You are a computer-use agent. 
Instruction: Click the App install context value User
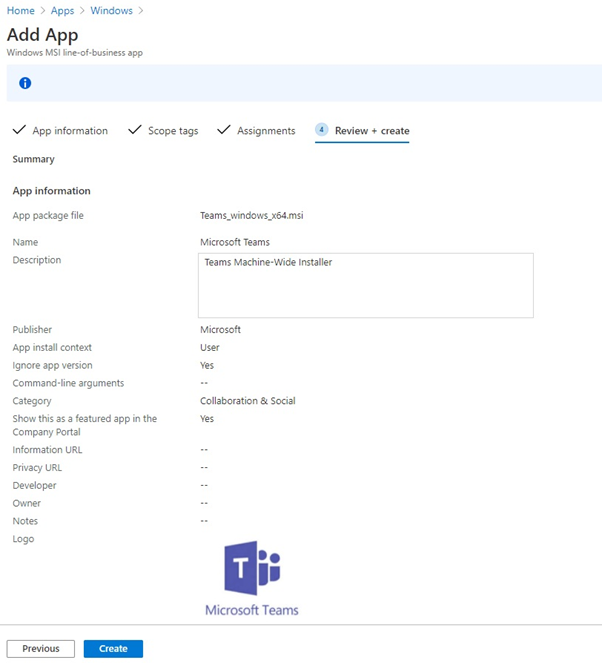[210, 348]
